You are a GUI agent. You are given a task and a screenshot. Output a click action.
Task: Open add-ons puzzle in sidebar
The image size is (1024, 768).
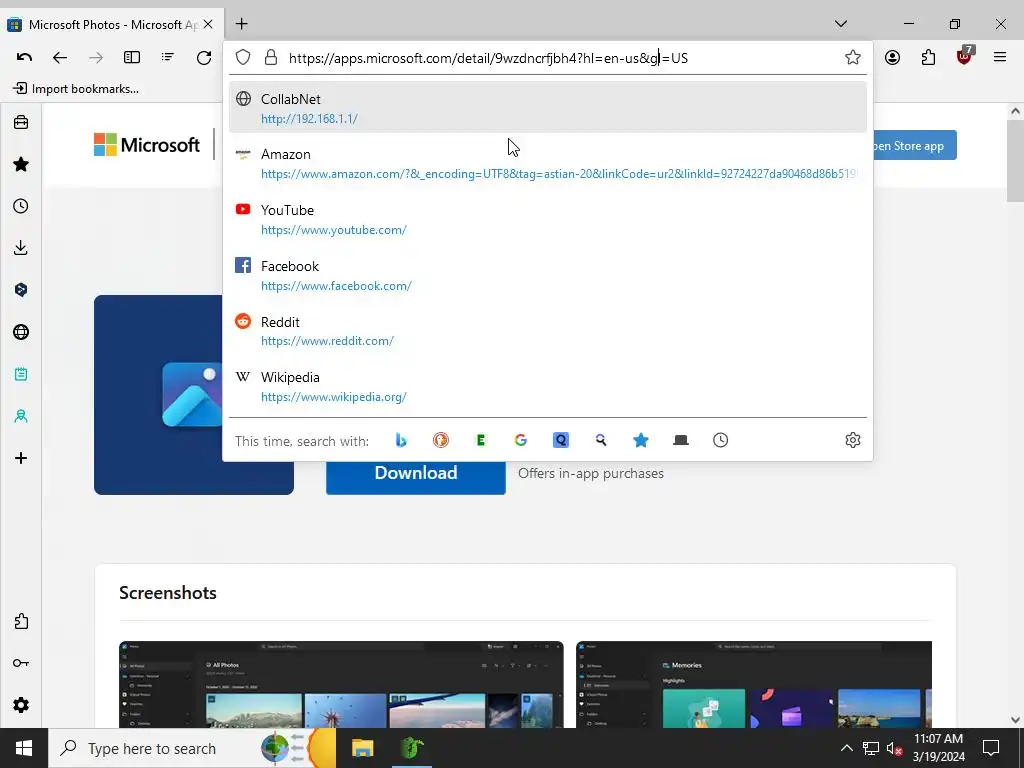click(x=21, y=621)
